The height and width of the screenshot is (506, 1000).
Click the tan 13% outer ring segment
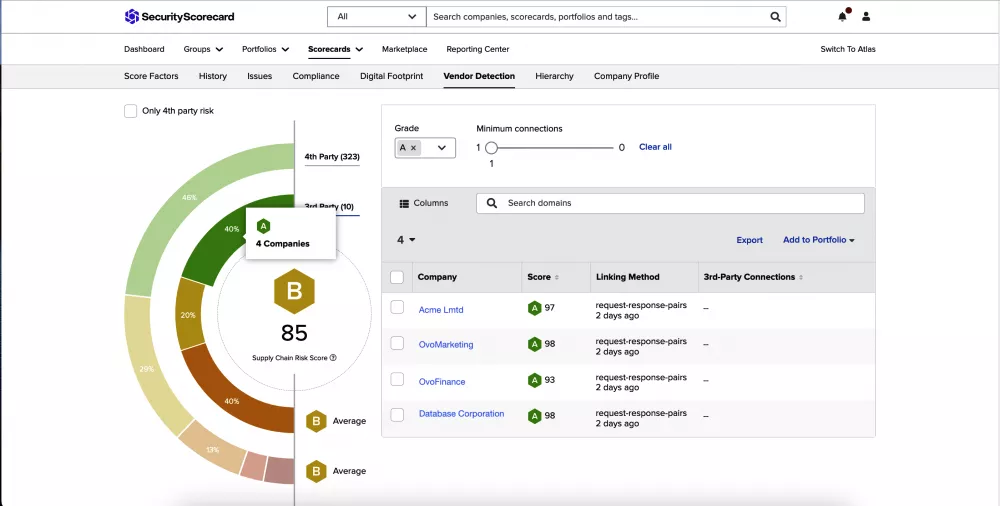[214, 449]
